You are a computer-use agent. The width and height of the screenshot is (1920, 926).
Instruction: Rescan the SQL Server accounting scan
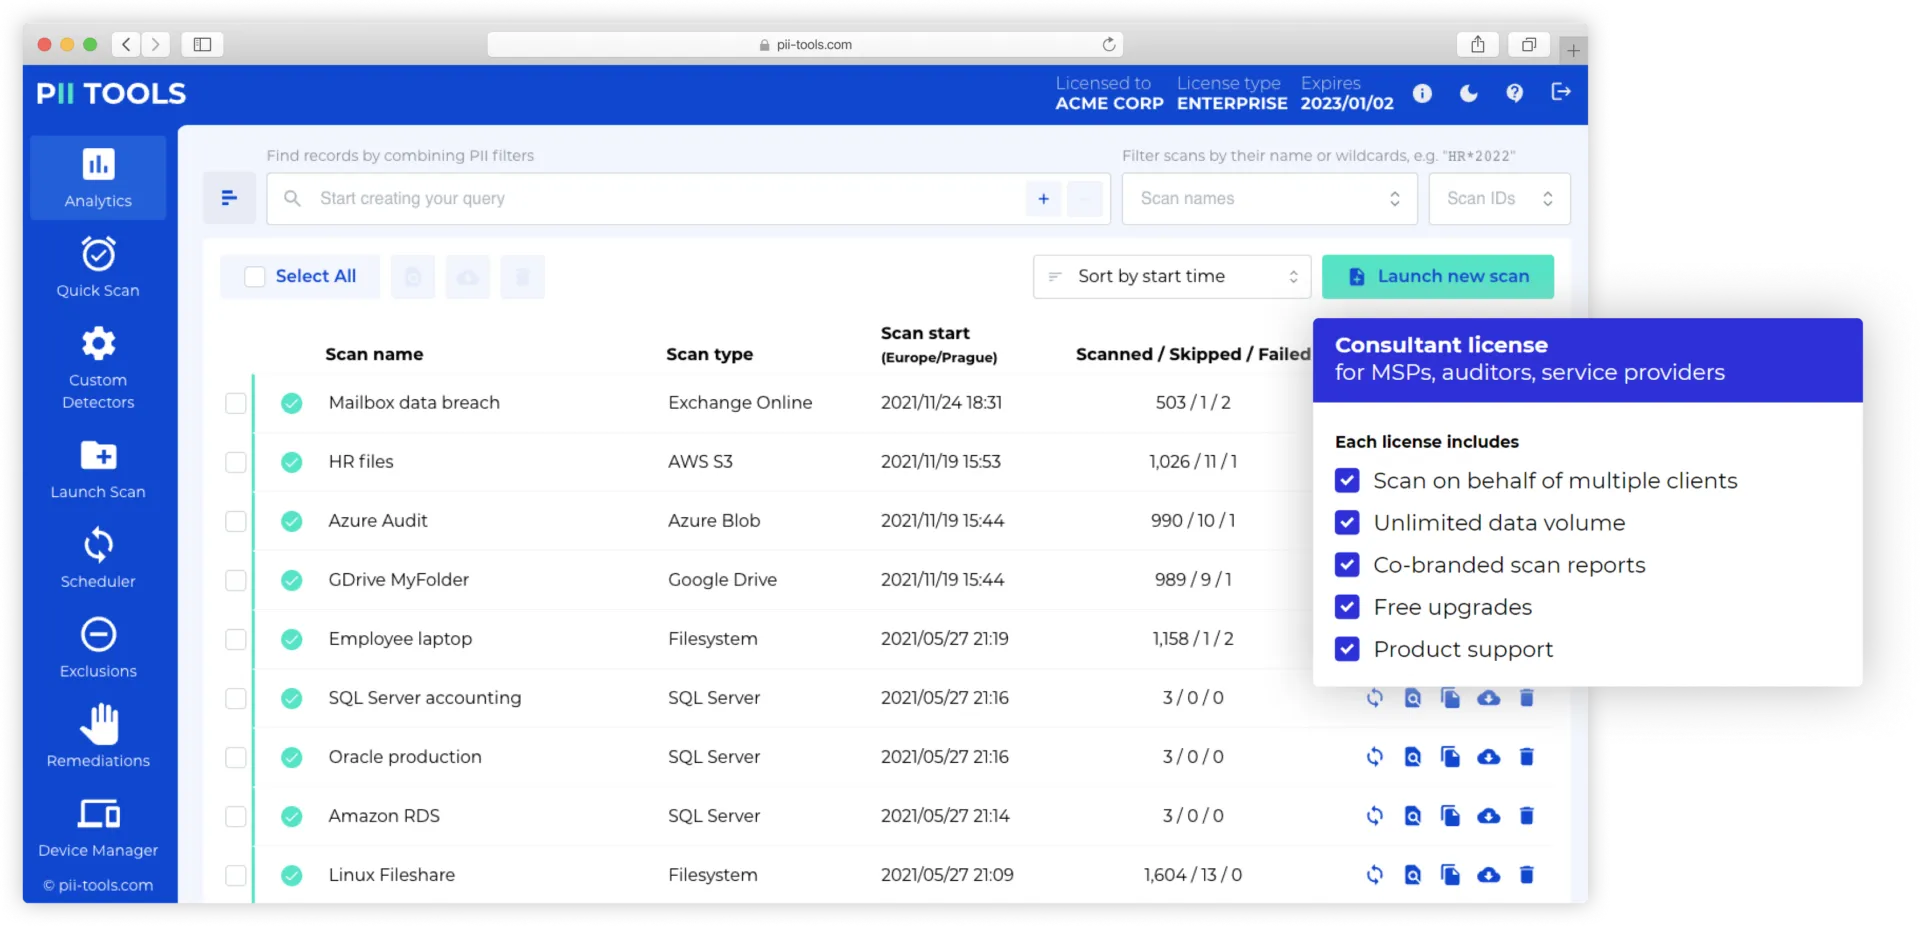[1375, 698]
